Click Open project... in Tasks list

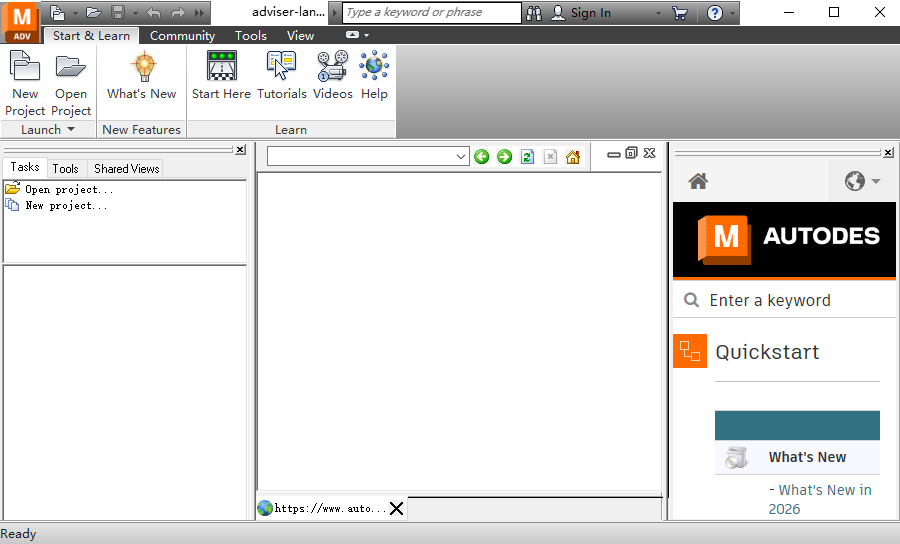point(69,189)
